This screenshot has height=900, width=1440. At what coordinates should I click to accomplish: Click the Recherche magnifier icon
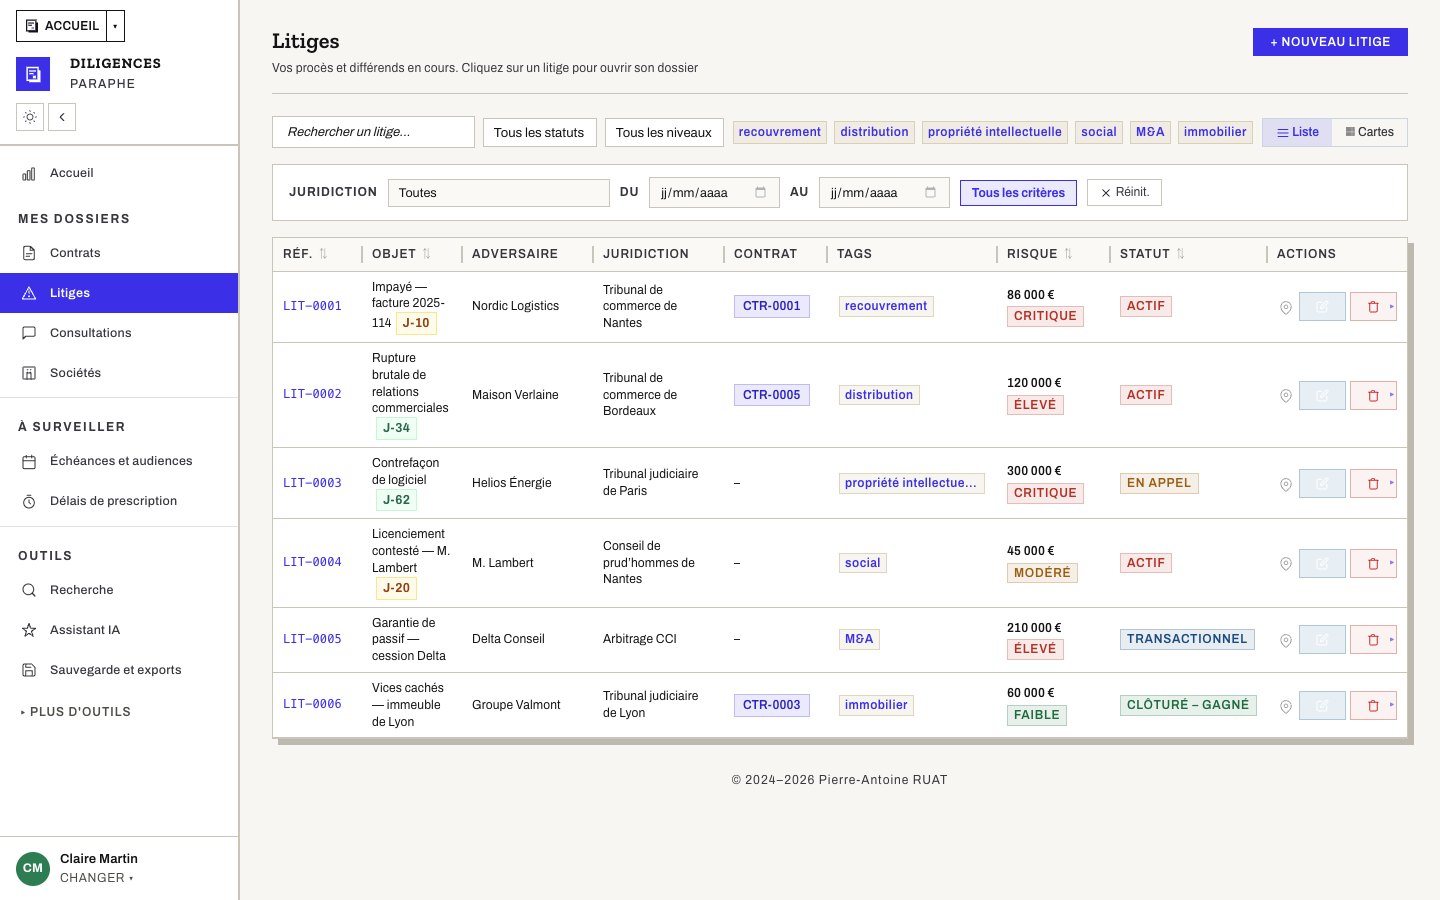click(x=29, y=590)
